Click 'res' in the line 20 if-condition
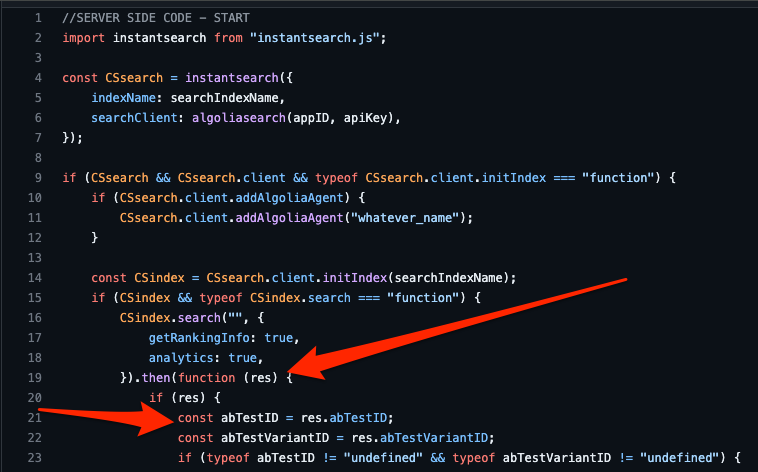758x472 pixels. click(189, 398)
